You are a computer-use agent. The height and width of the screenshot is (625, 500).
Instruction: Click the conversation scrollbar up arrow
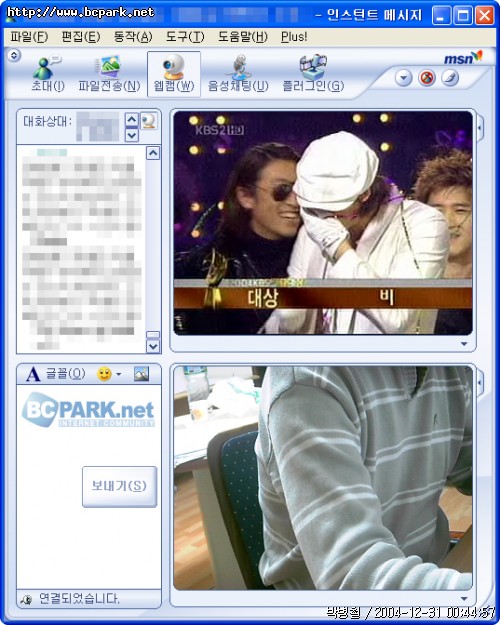[x=153, y=153]
